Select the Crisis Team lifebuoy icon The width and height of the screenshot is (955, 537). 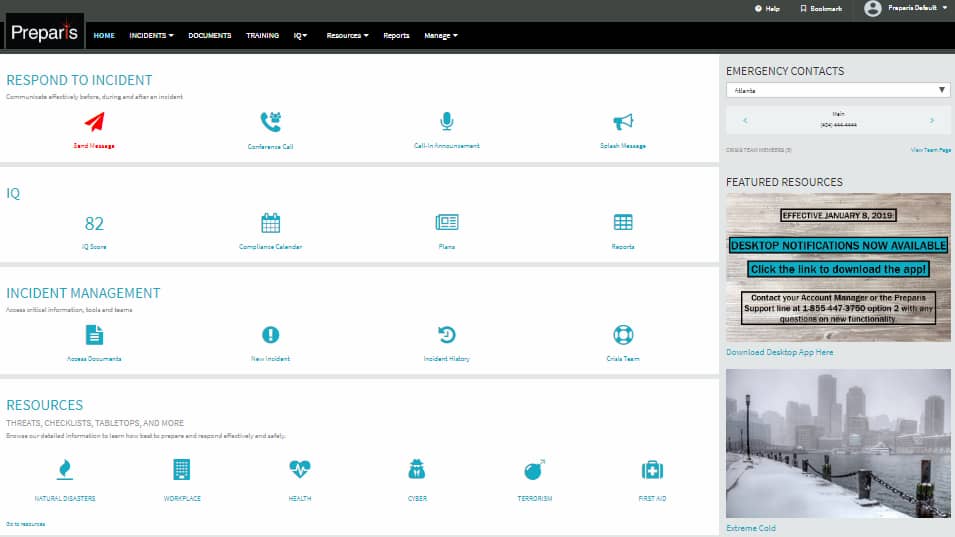pyautogui.click(x=623, y=335)
